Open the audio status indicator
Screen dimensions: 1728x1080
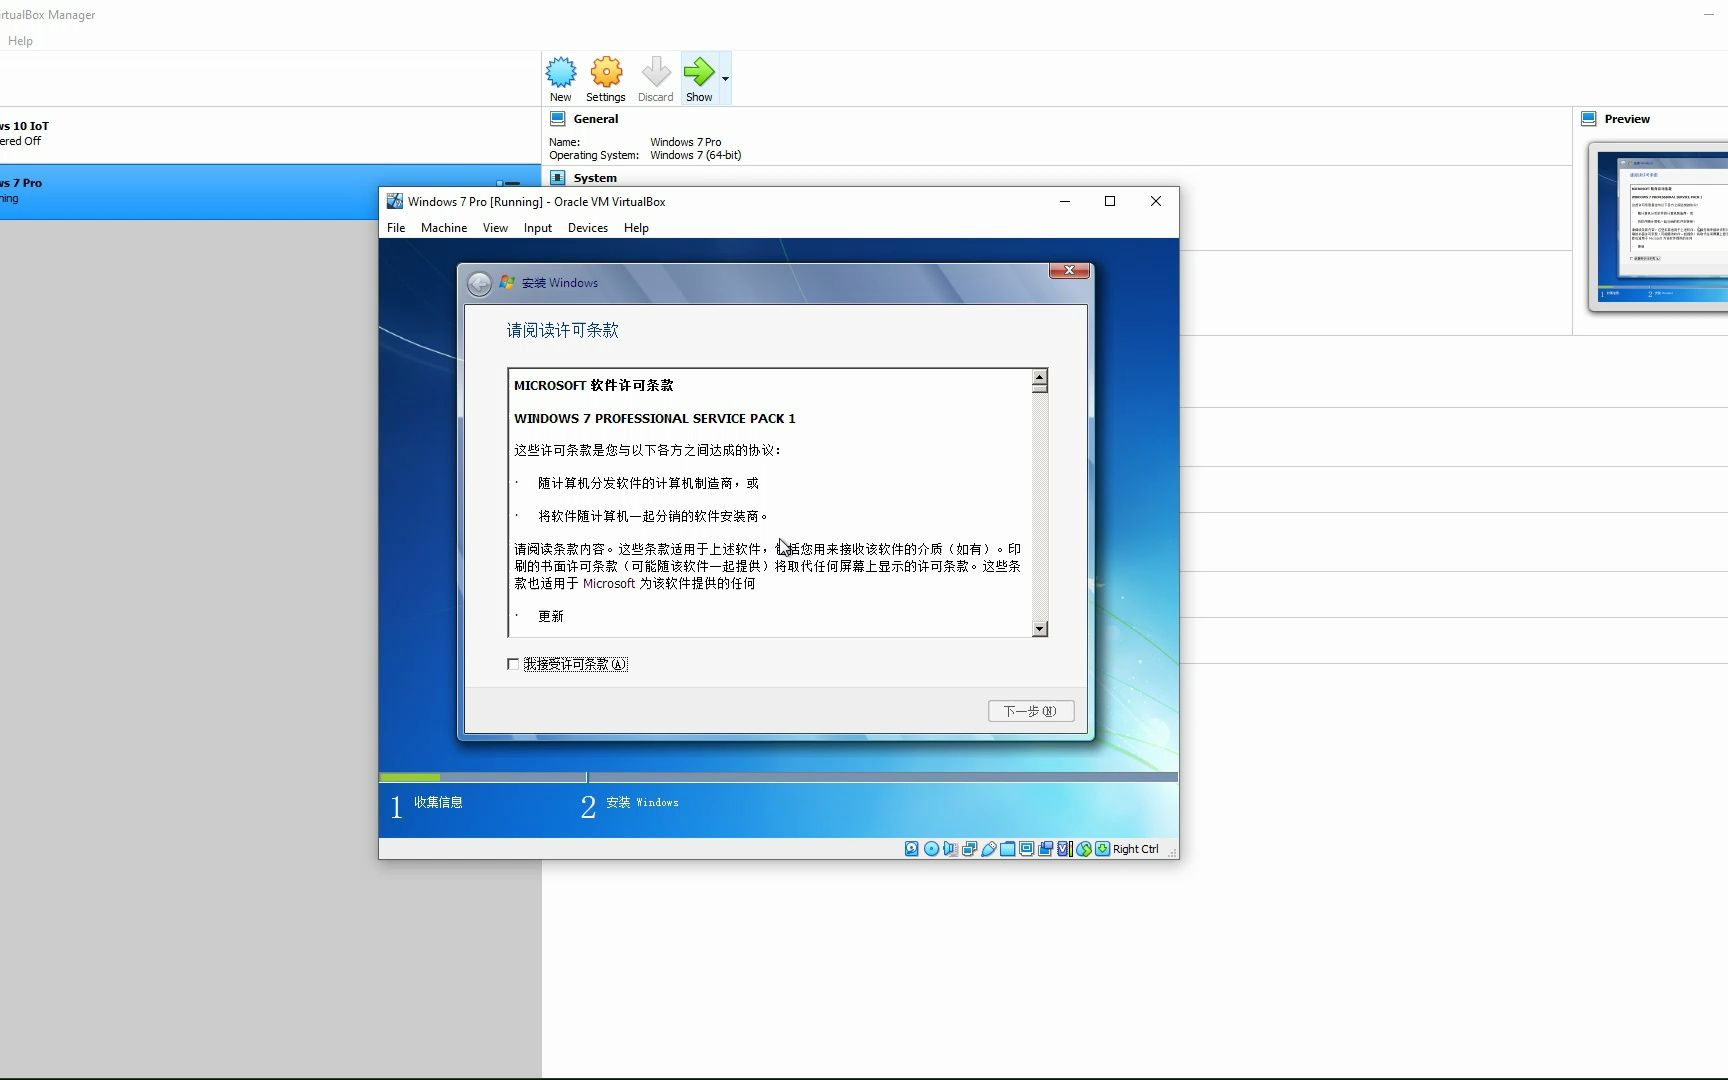(950, 848)
